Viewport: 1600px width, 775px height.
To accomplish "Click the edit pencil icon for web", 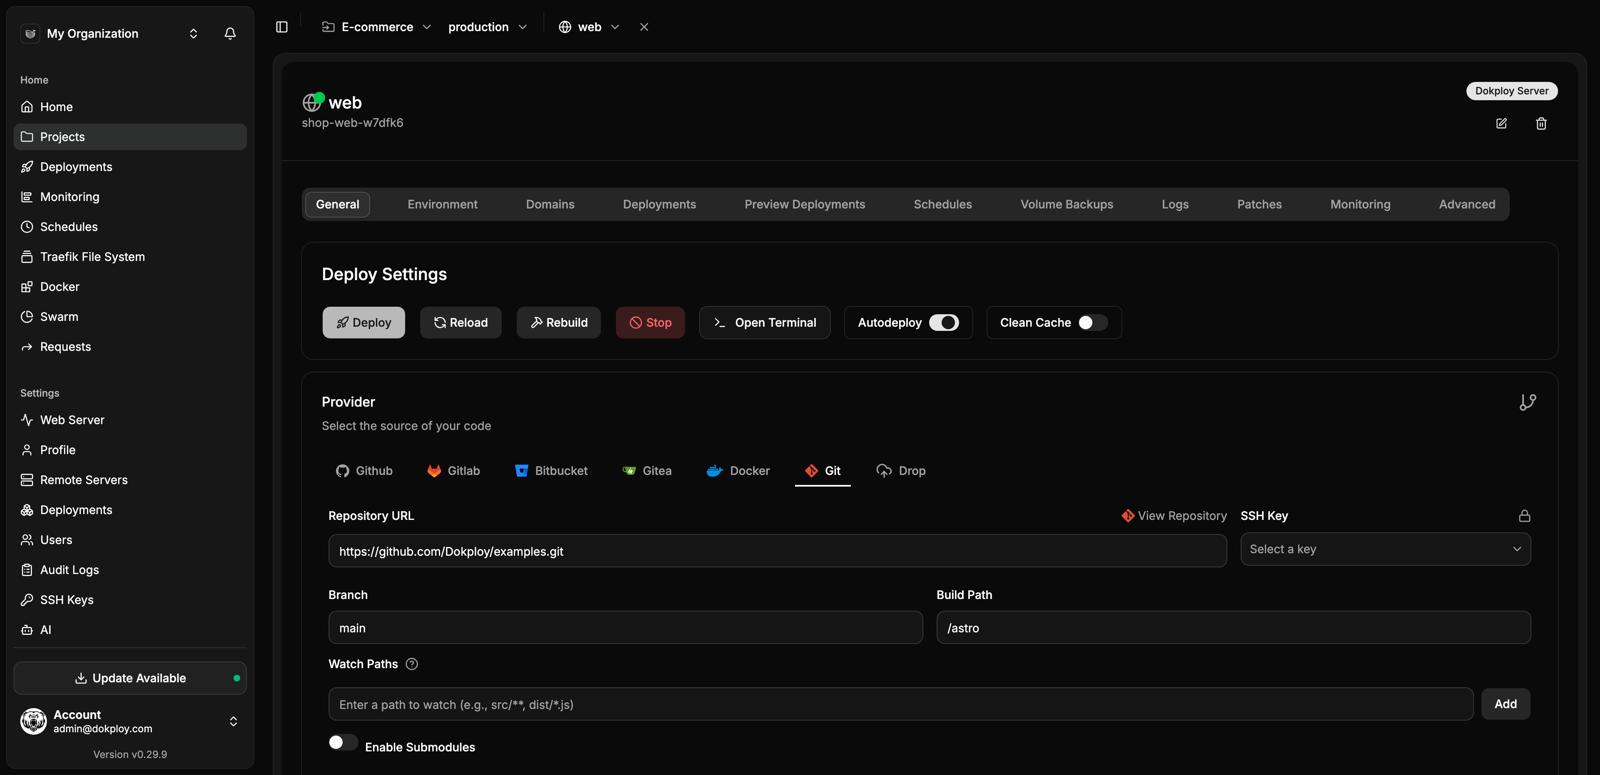I will [1501, 123].
